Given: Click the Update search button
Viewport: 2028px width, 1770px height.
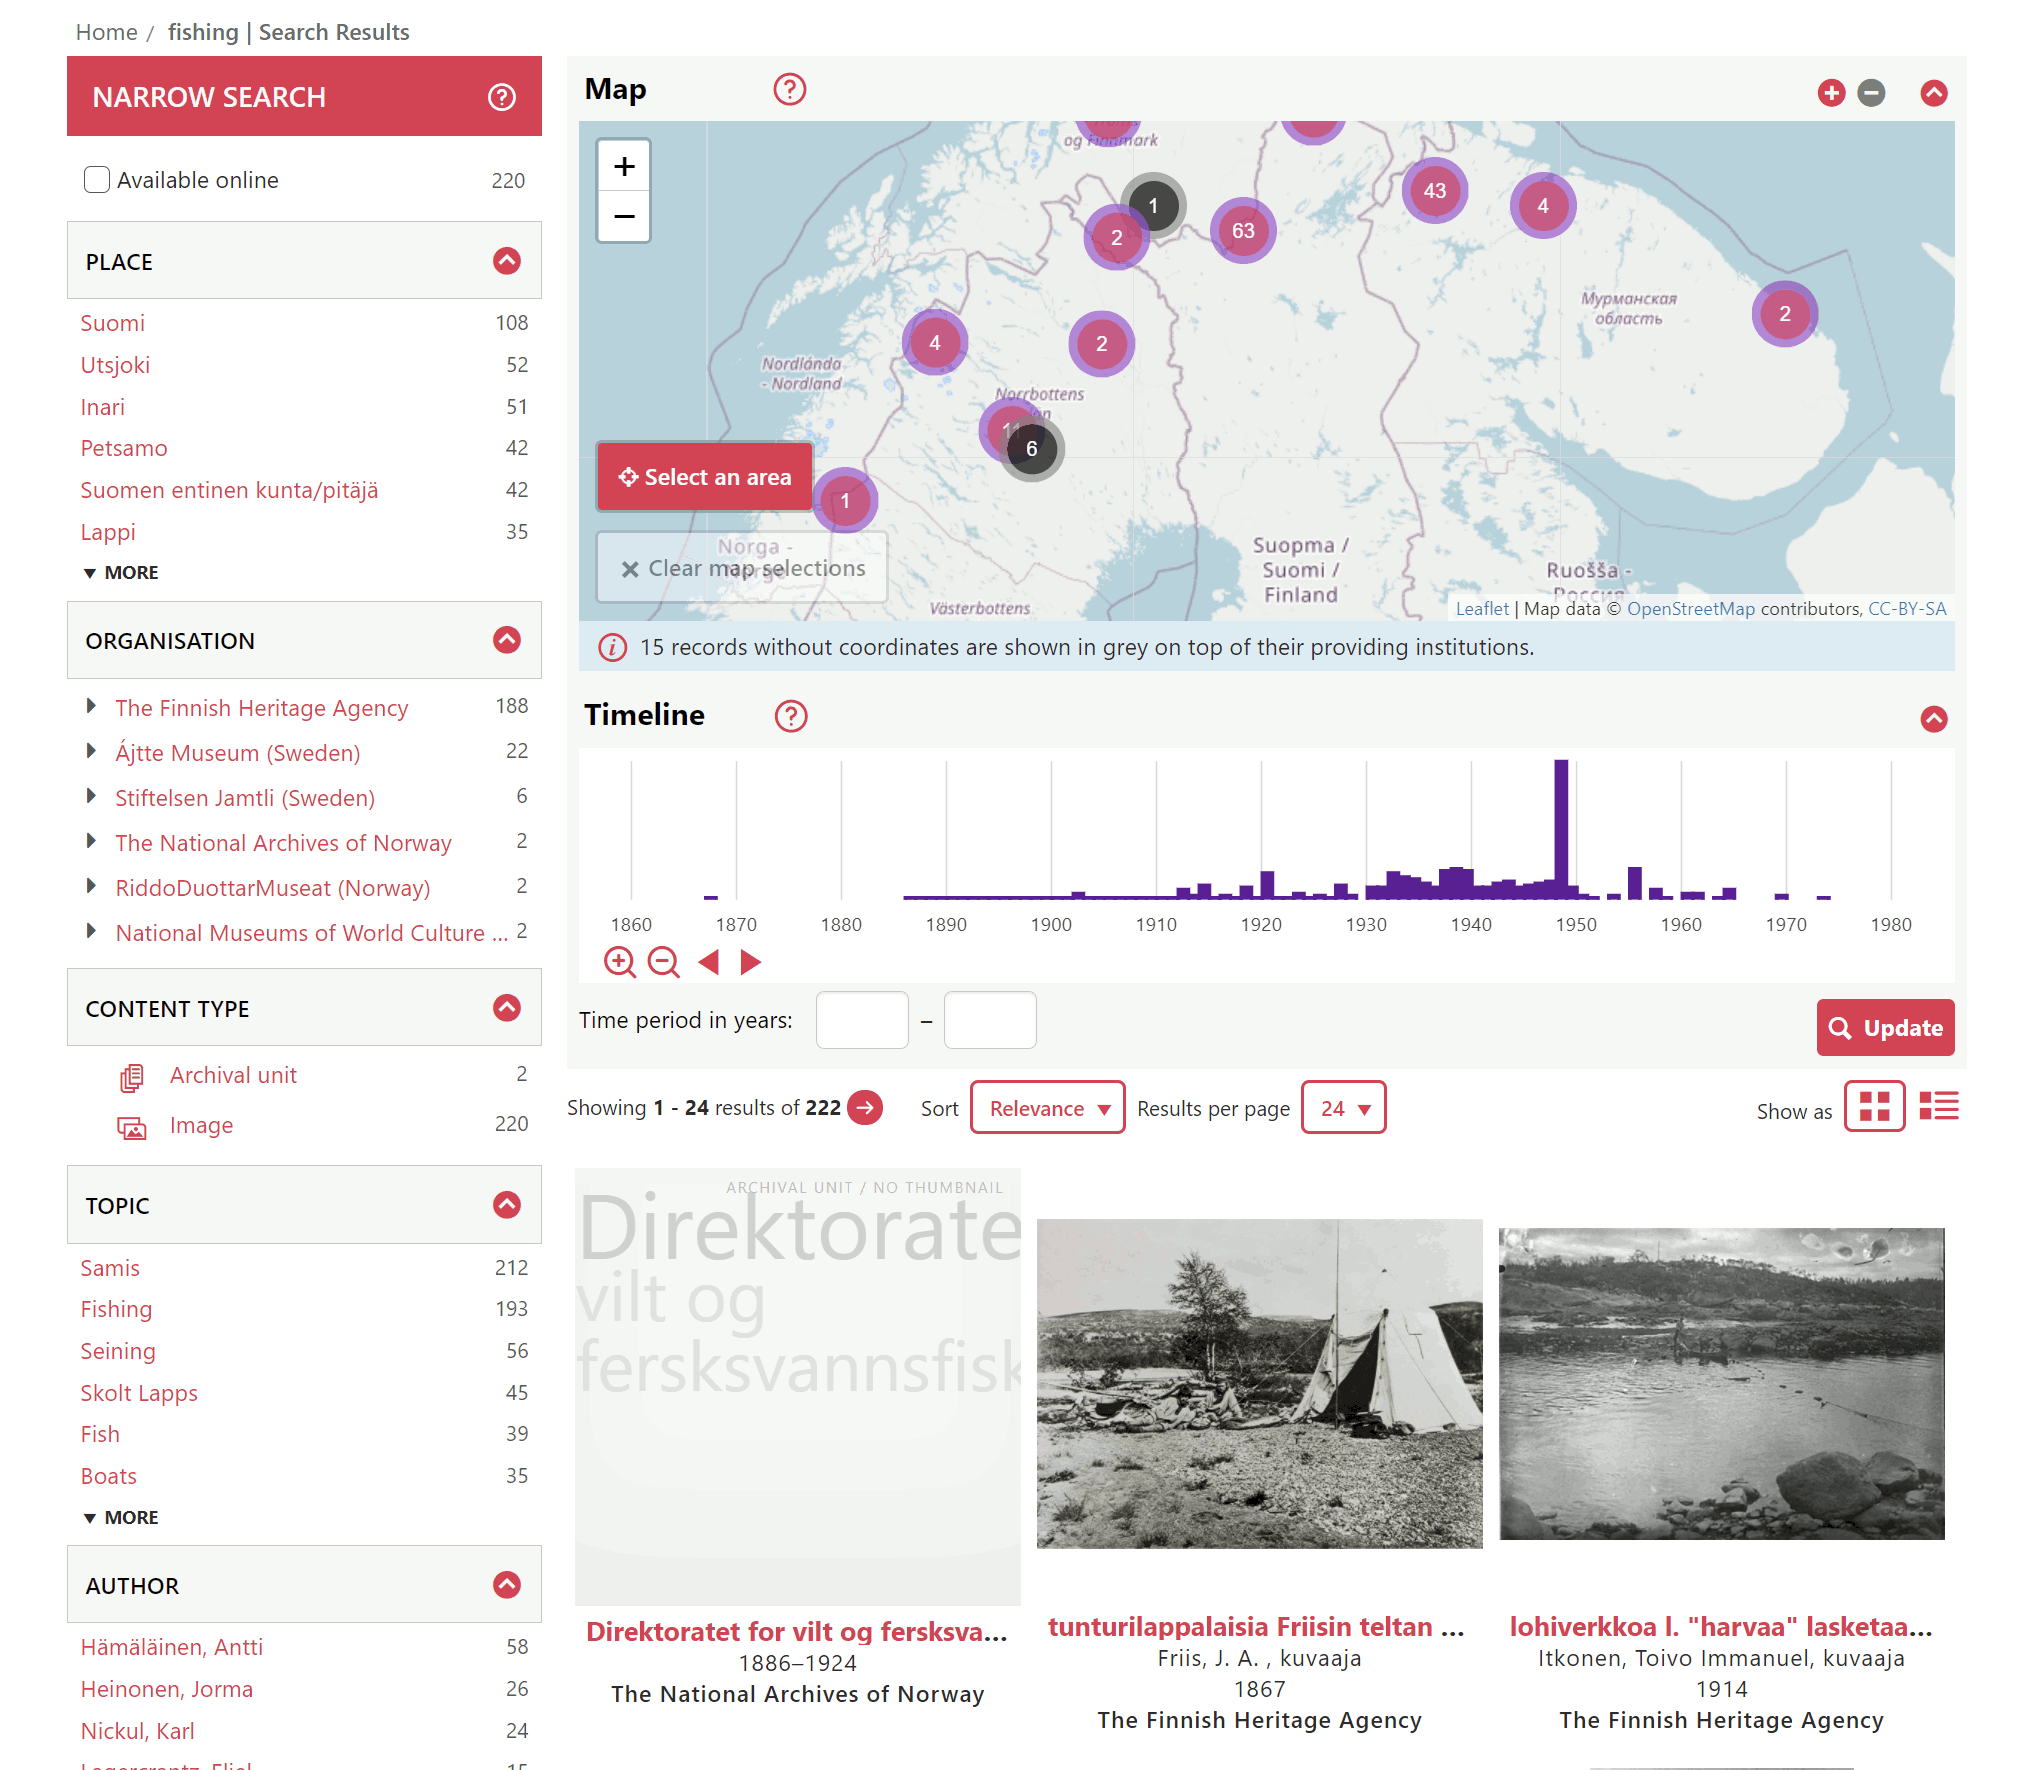Looking at the screenshot, I should click(1884, 1028).
